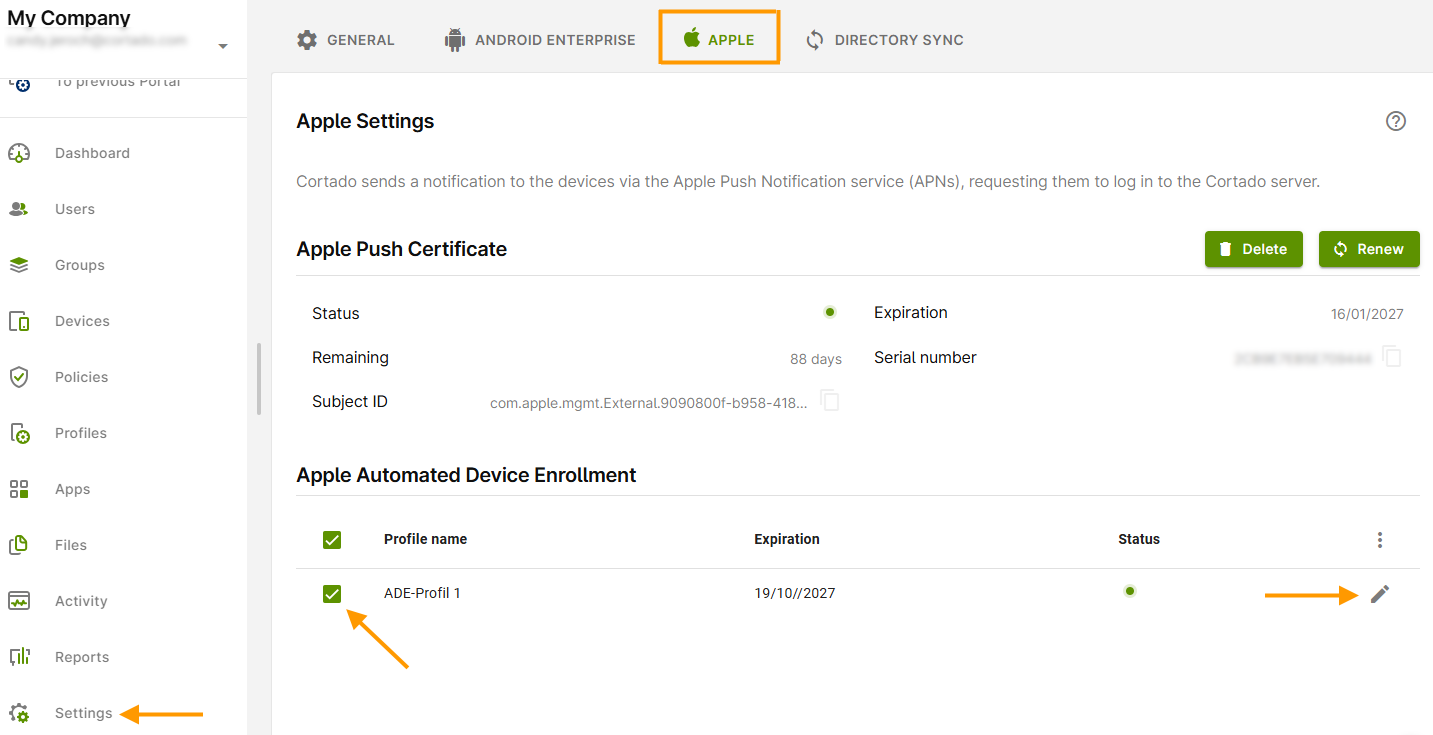Image resolution: width=1433 pixels, height=735 pixels.
Task: Open the Dashboard icon in sidebar
Action: [19, 153]
